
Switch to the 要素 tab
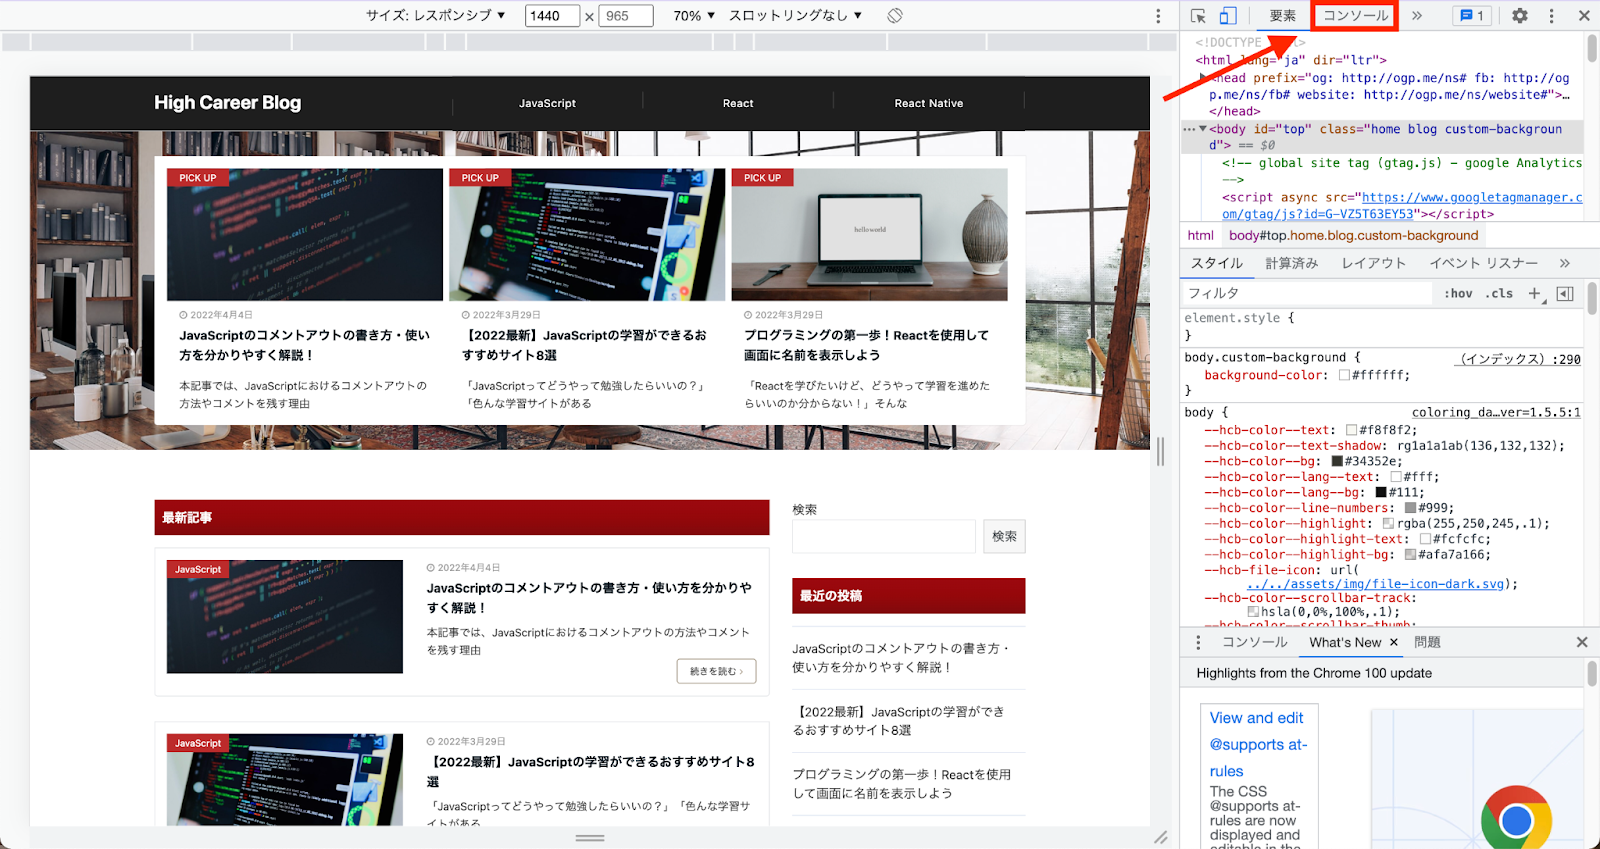pos(1283,16)
